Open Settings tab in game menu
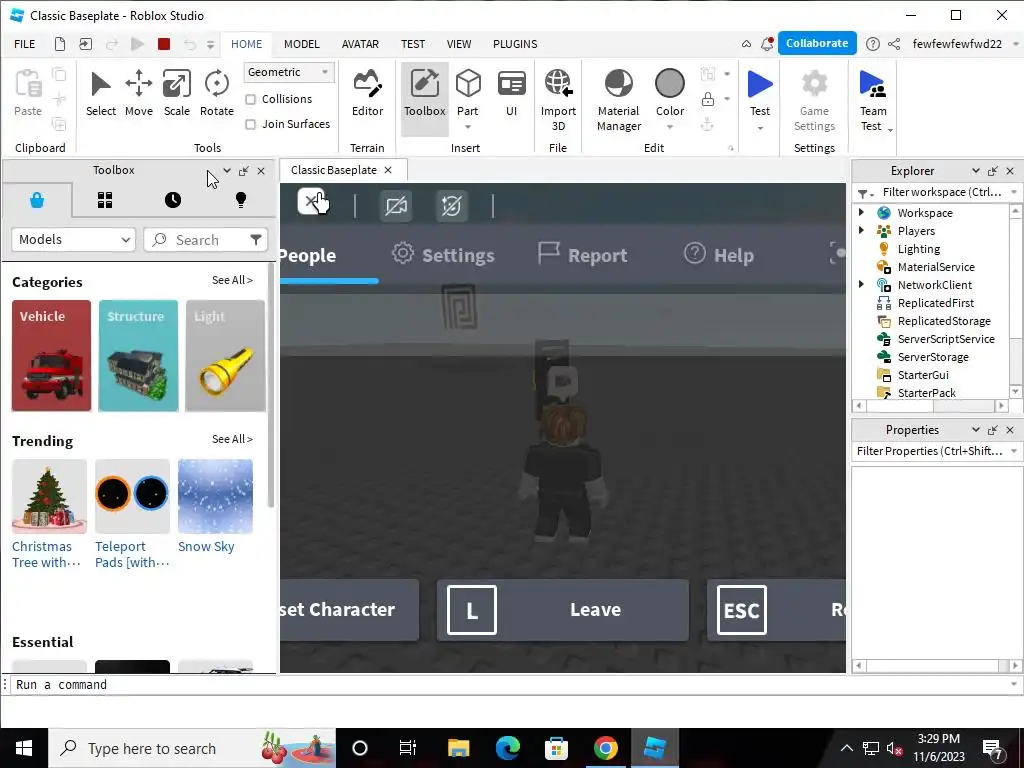The height and width of the screenshot is (768, 1024). 443,255
